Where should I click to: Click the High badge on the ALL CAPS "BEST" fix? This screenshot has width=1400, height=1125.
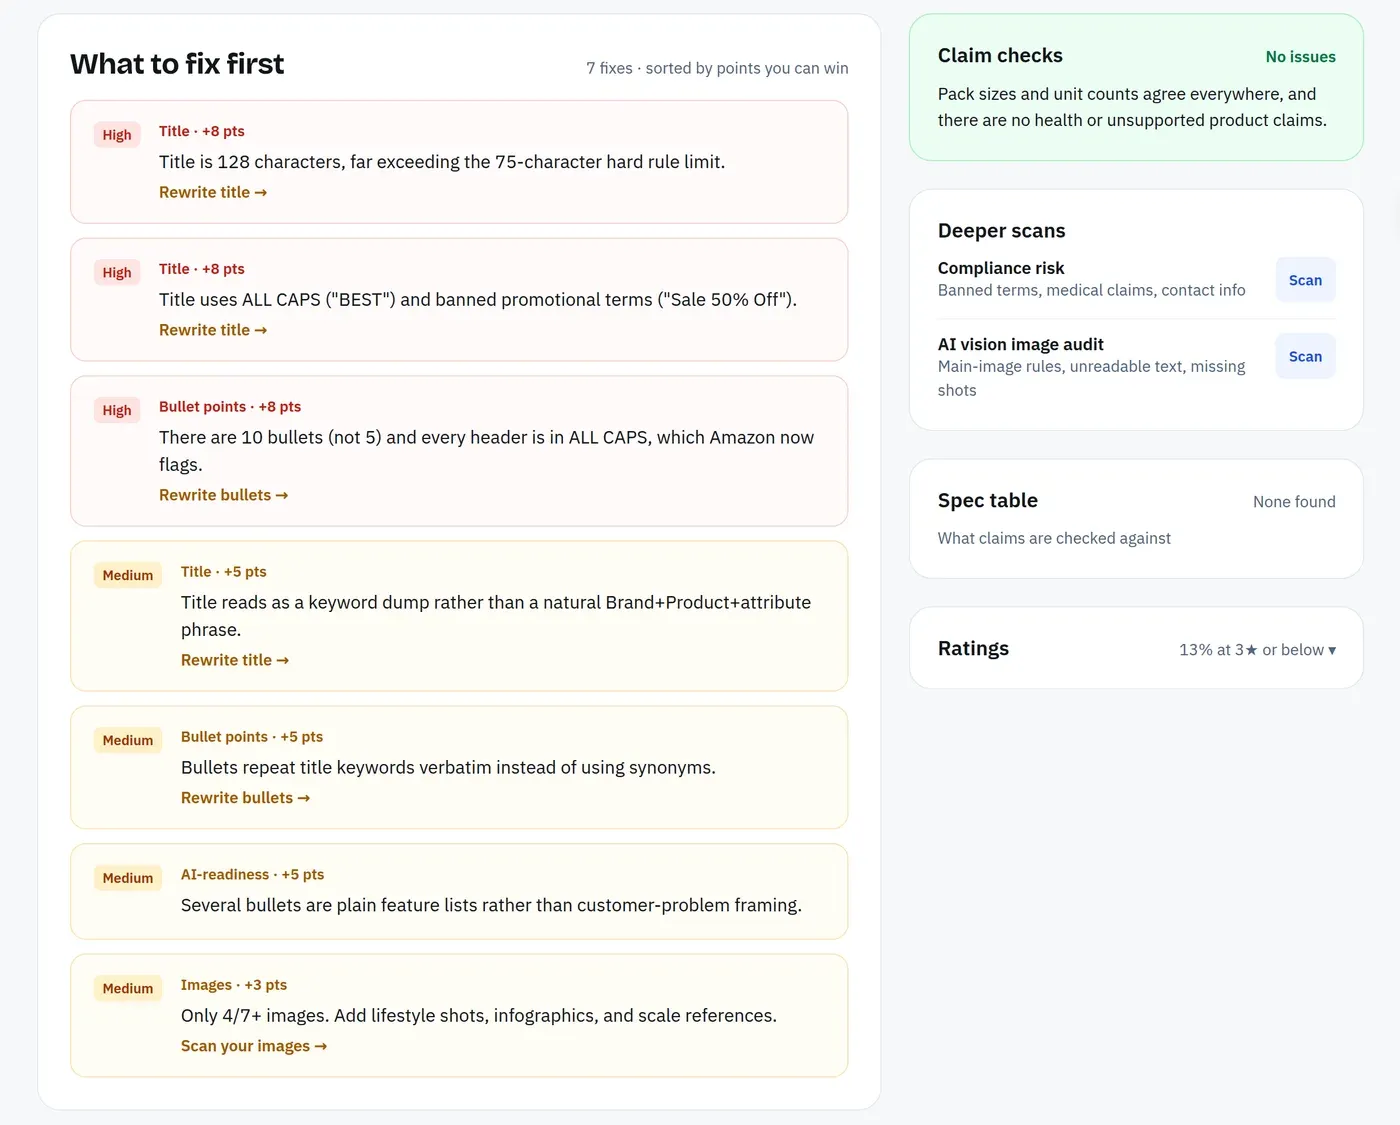tap(117, 273)
